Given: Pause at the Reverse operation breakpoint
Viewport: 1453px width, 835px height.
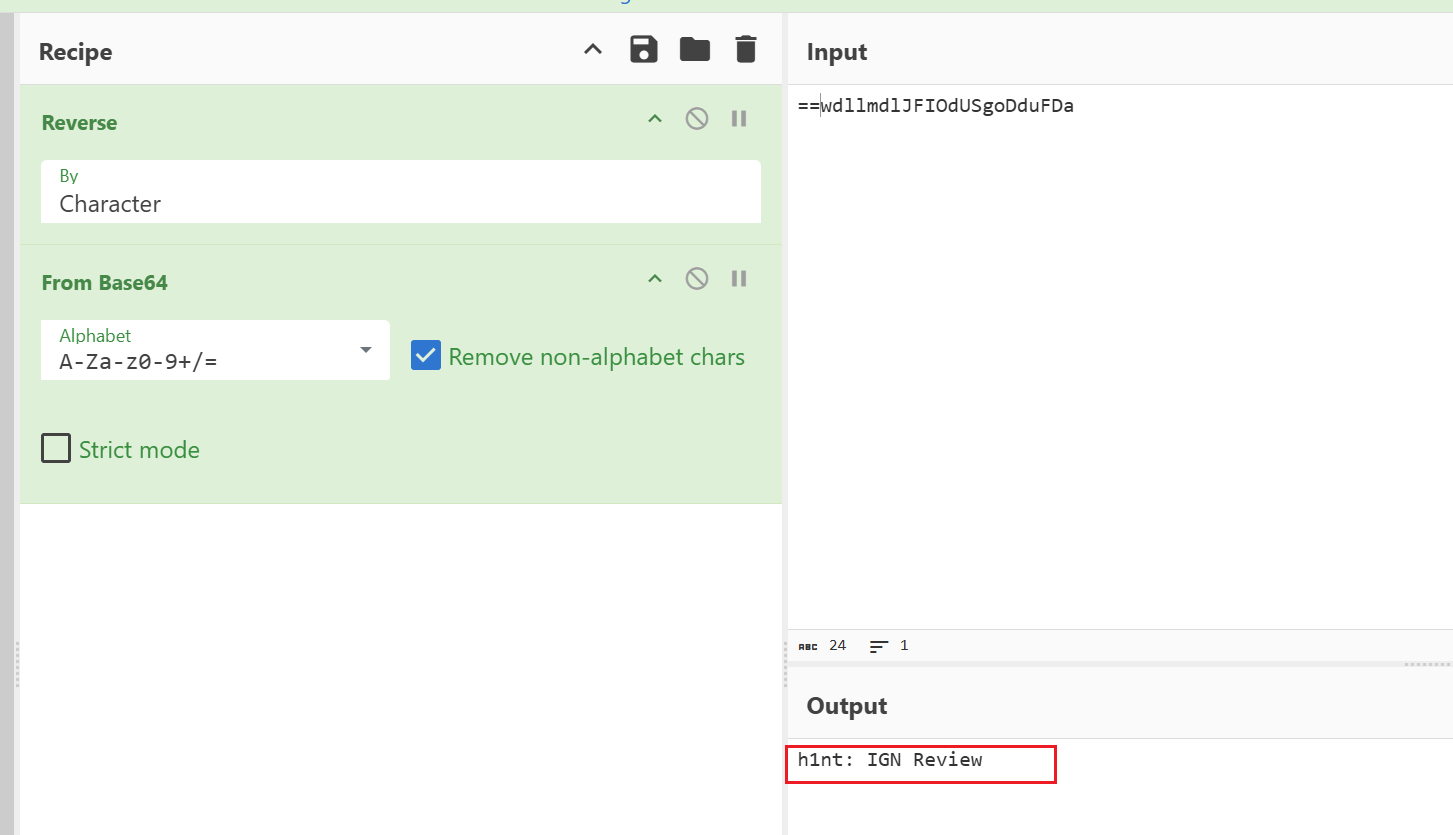Looking at the screenshot, I should tap(739, 119).
